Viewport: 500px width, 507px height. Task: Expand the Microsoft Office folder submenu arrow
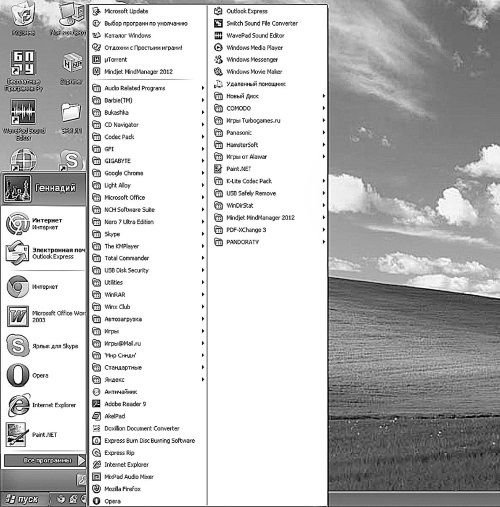click(x=203, y=197)
